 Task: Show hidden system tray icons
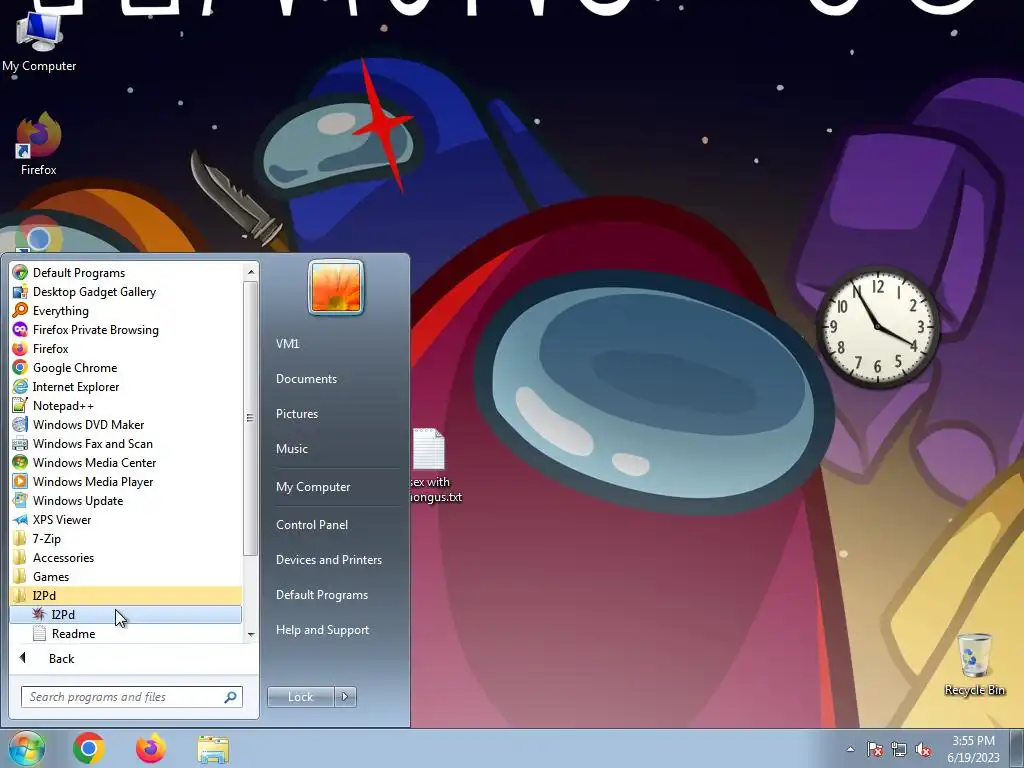850,749
